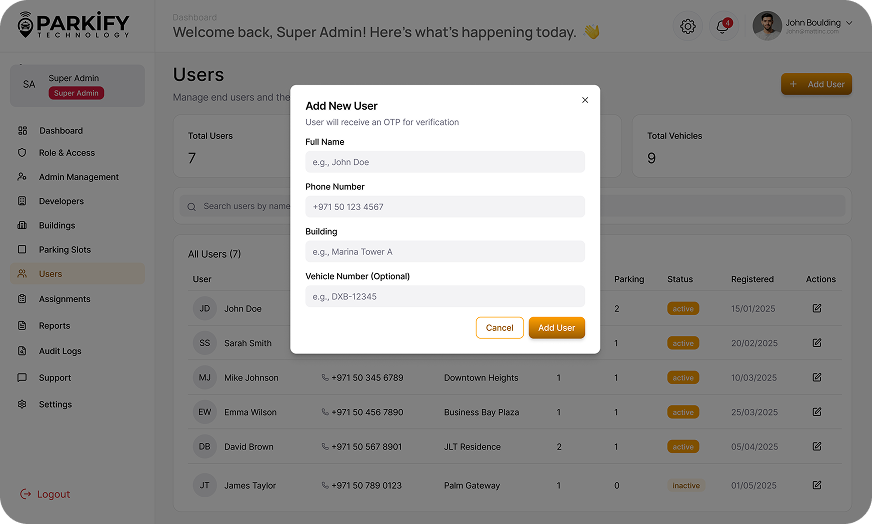Image resolution: width=872 pixels, height=524 pixels.
Task: Open the notifications bell icon
Action: tap(722, 27)
